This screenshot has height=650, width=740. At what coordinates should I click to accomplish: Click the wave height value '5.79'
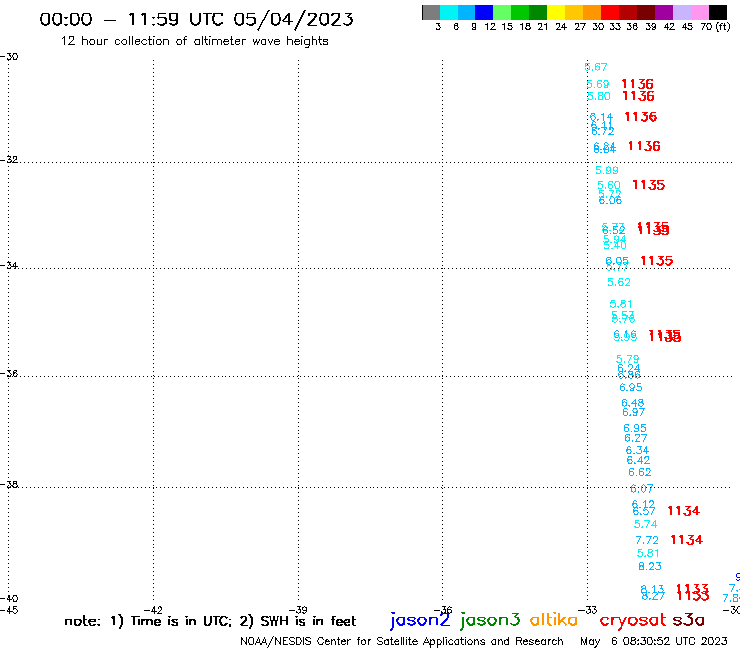pos(628,359)
